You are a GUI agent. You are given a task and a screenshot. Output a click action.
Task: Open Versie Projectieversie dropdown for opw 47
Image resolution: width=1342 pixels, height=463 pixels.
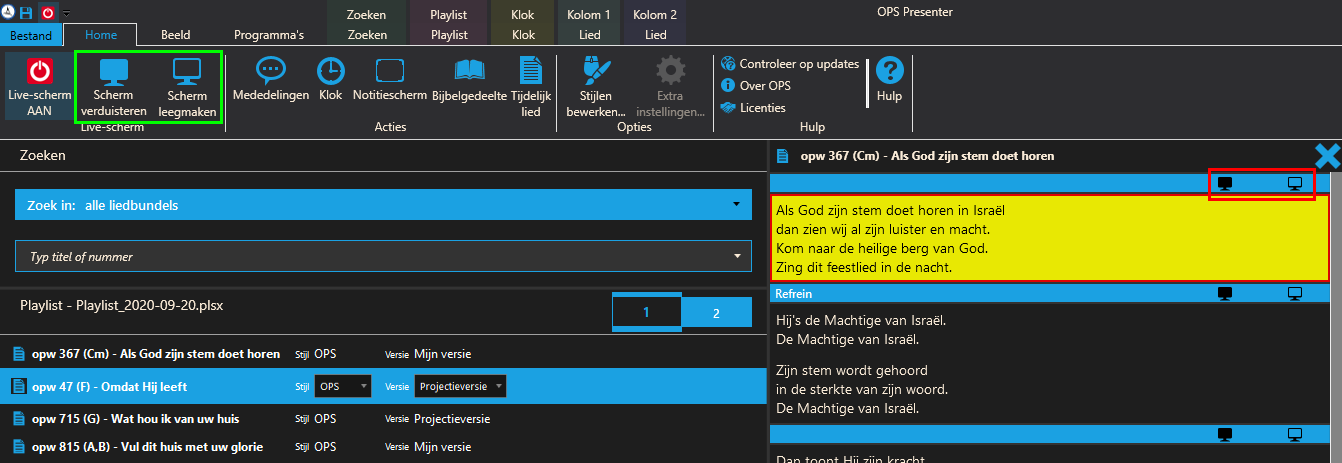click(x=460, y=386)
